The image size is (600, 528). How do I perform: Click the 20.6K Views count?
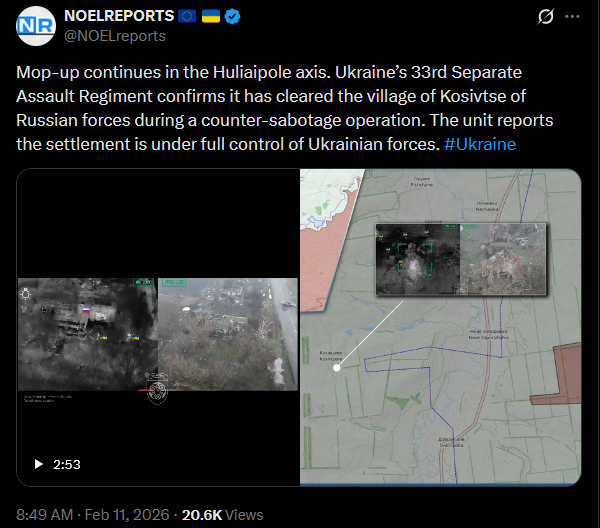222,515
